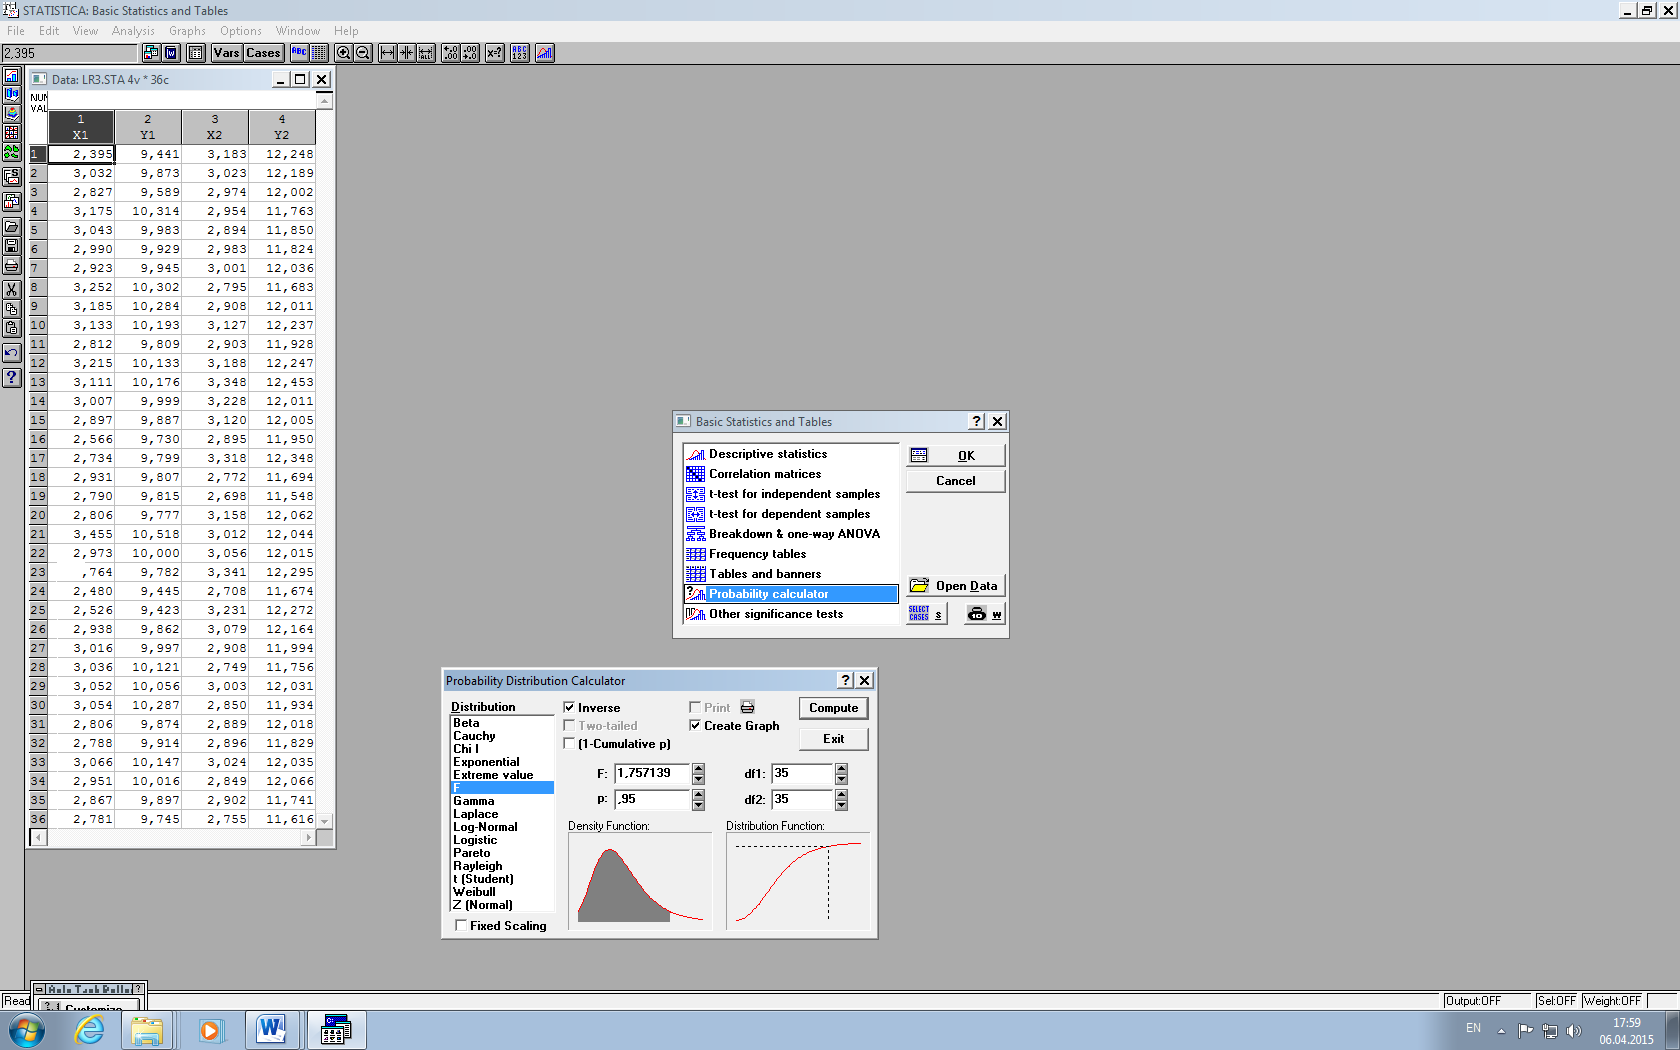The height and width of the screenshot is (1050, 1680).
Task: Click the printer icon beside Print checkbox
Action: (x=747, y=707)
